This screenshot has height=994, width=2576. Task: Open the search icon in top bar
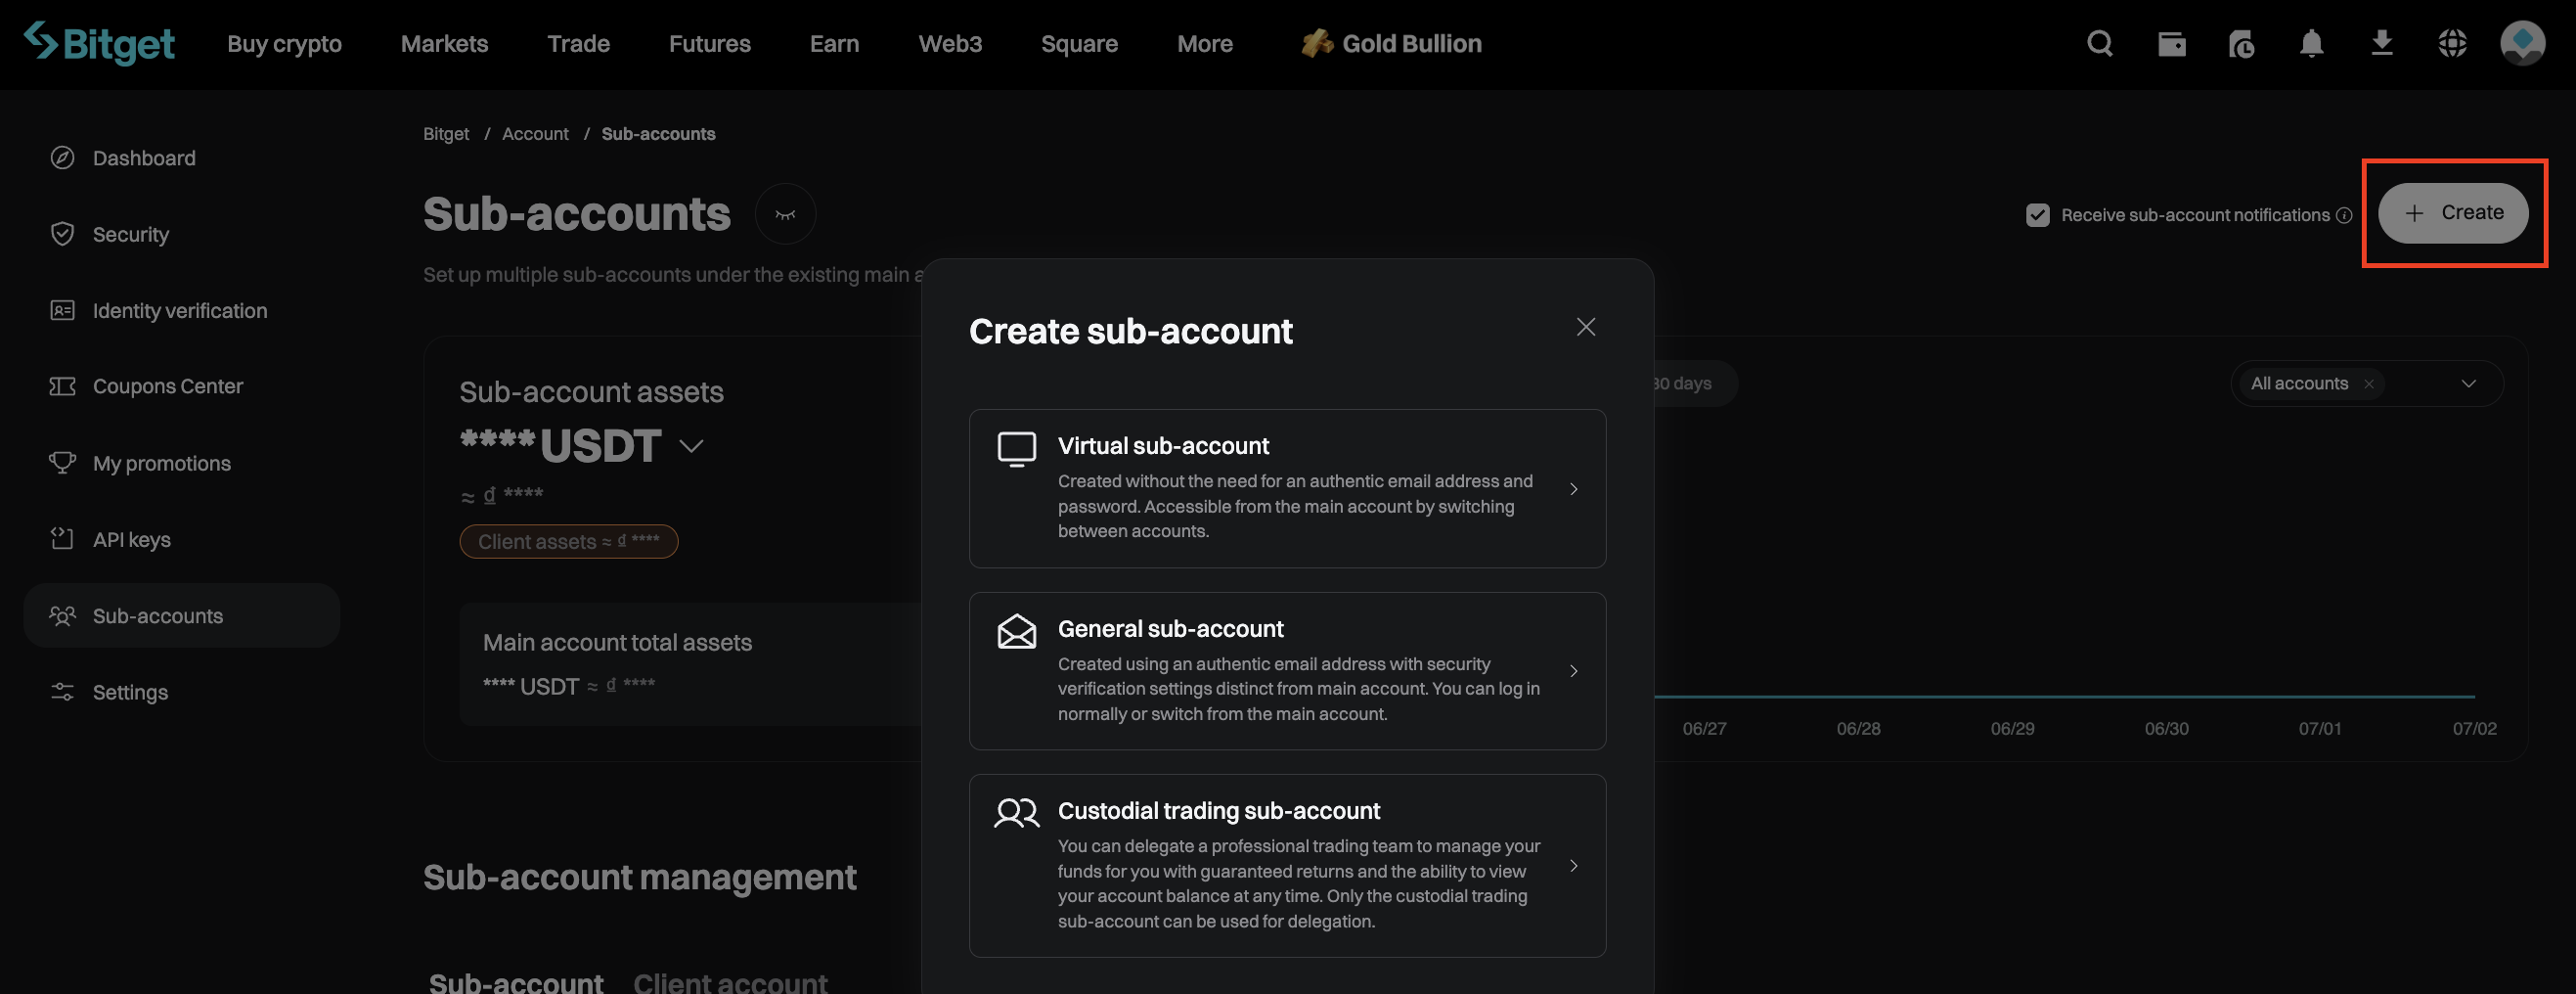pos(2100,43)
